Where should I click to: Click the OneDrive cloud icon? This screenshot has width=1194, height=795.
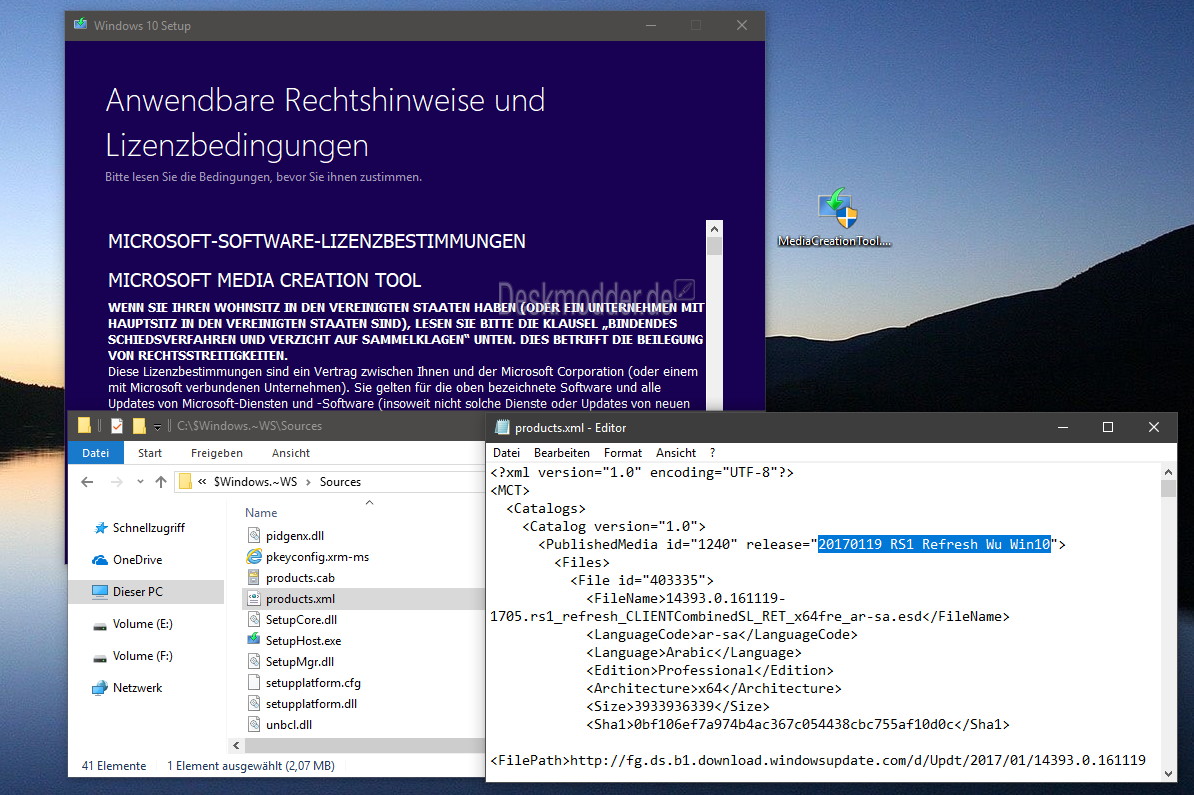[100, 560]
